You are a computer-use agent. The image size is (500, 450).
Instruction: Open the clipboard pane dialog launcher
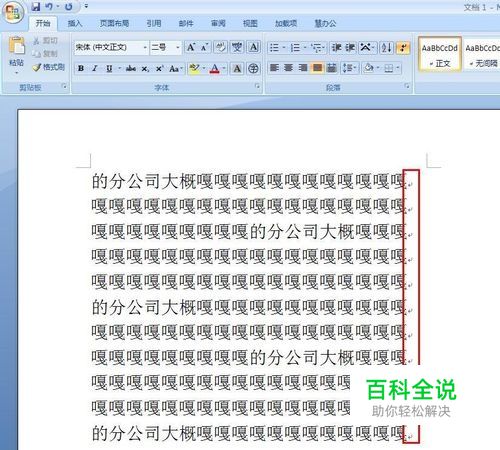(64, 87)
